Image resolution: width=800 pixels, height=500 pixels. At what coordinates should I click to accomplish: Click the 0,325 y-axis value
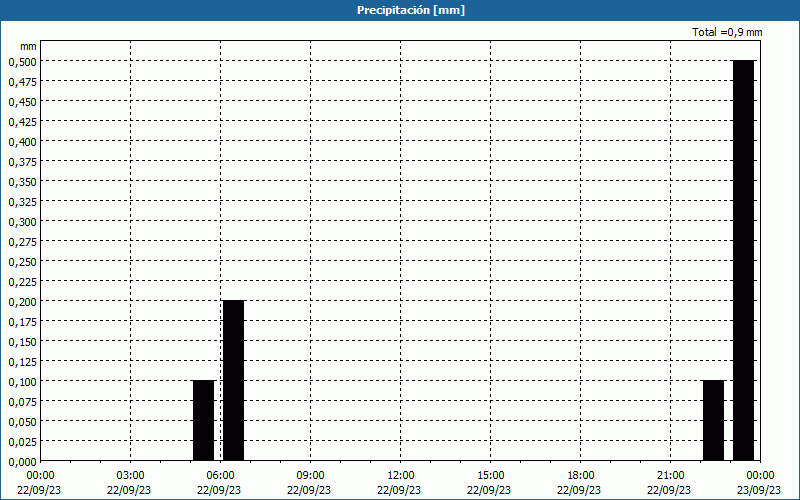click(x=22, y=202)
